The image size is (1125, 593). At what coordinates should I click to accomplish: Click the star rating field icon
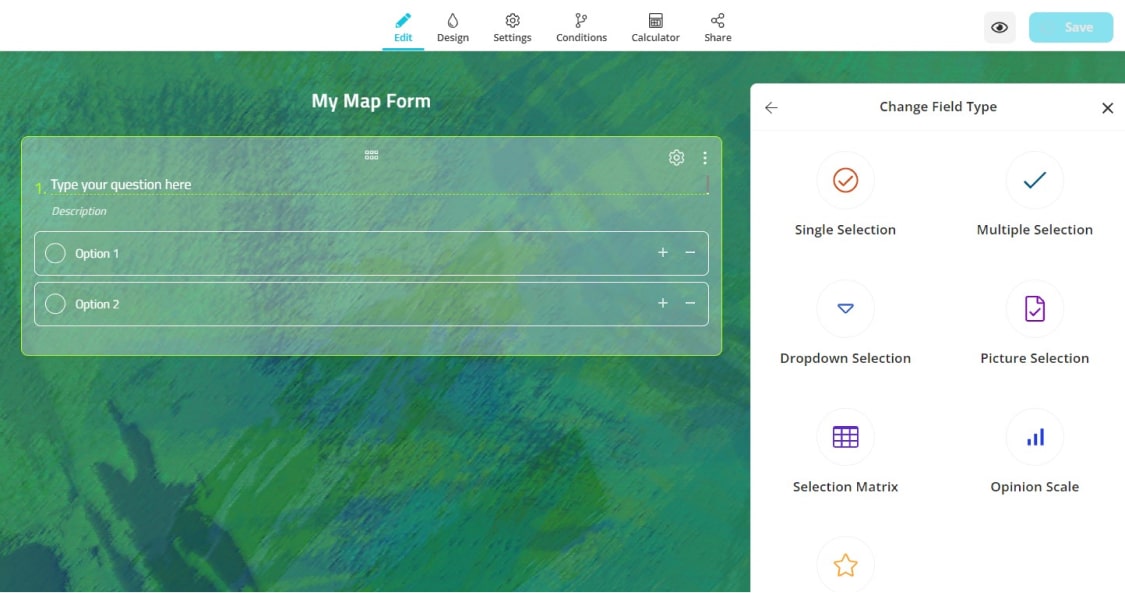click(845, 565)
